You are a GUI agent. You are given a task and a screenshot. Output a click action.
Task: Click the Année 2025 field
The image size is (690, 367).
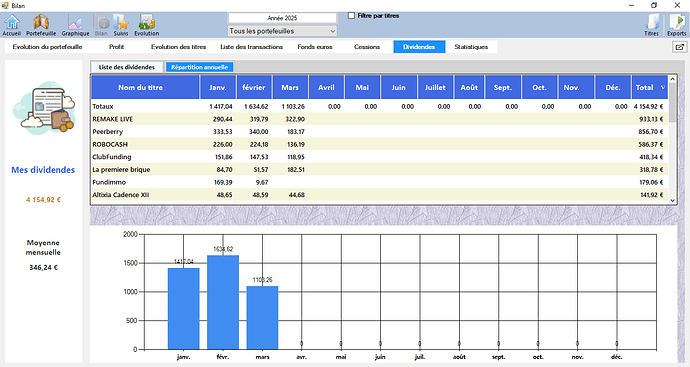point(282,18)
